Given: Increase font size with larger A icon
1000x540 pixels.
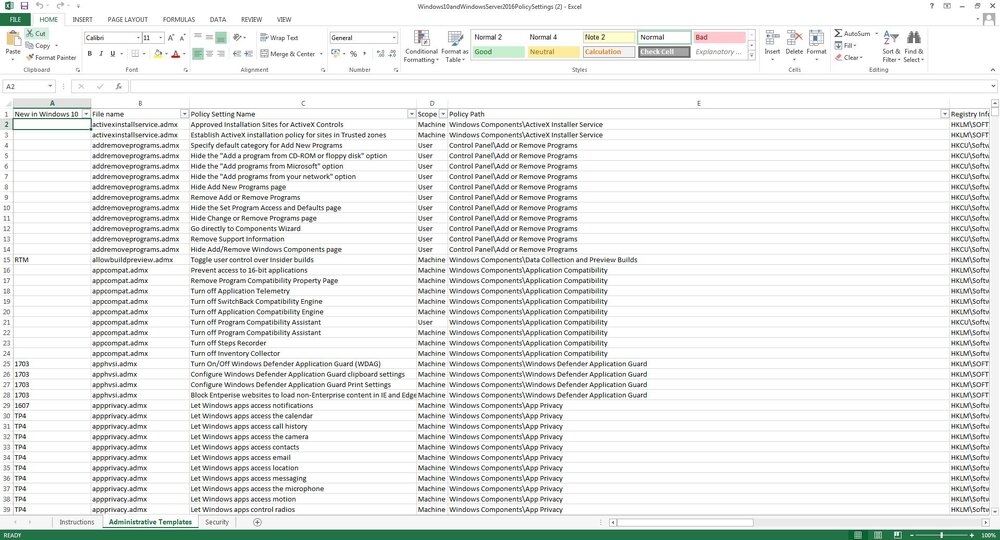Looking at the screenshot, I should 171,38.
